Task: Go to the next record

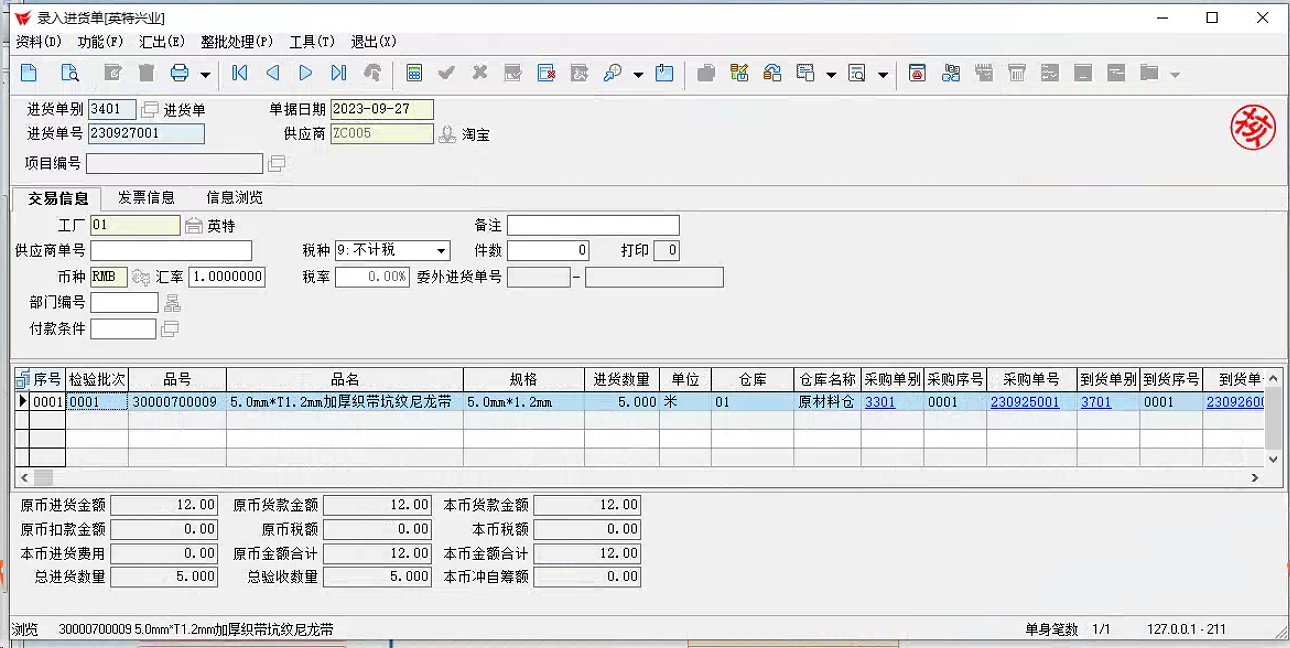Action: point(306,73)
